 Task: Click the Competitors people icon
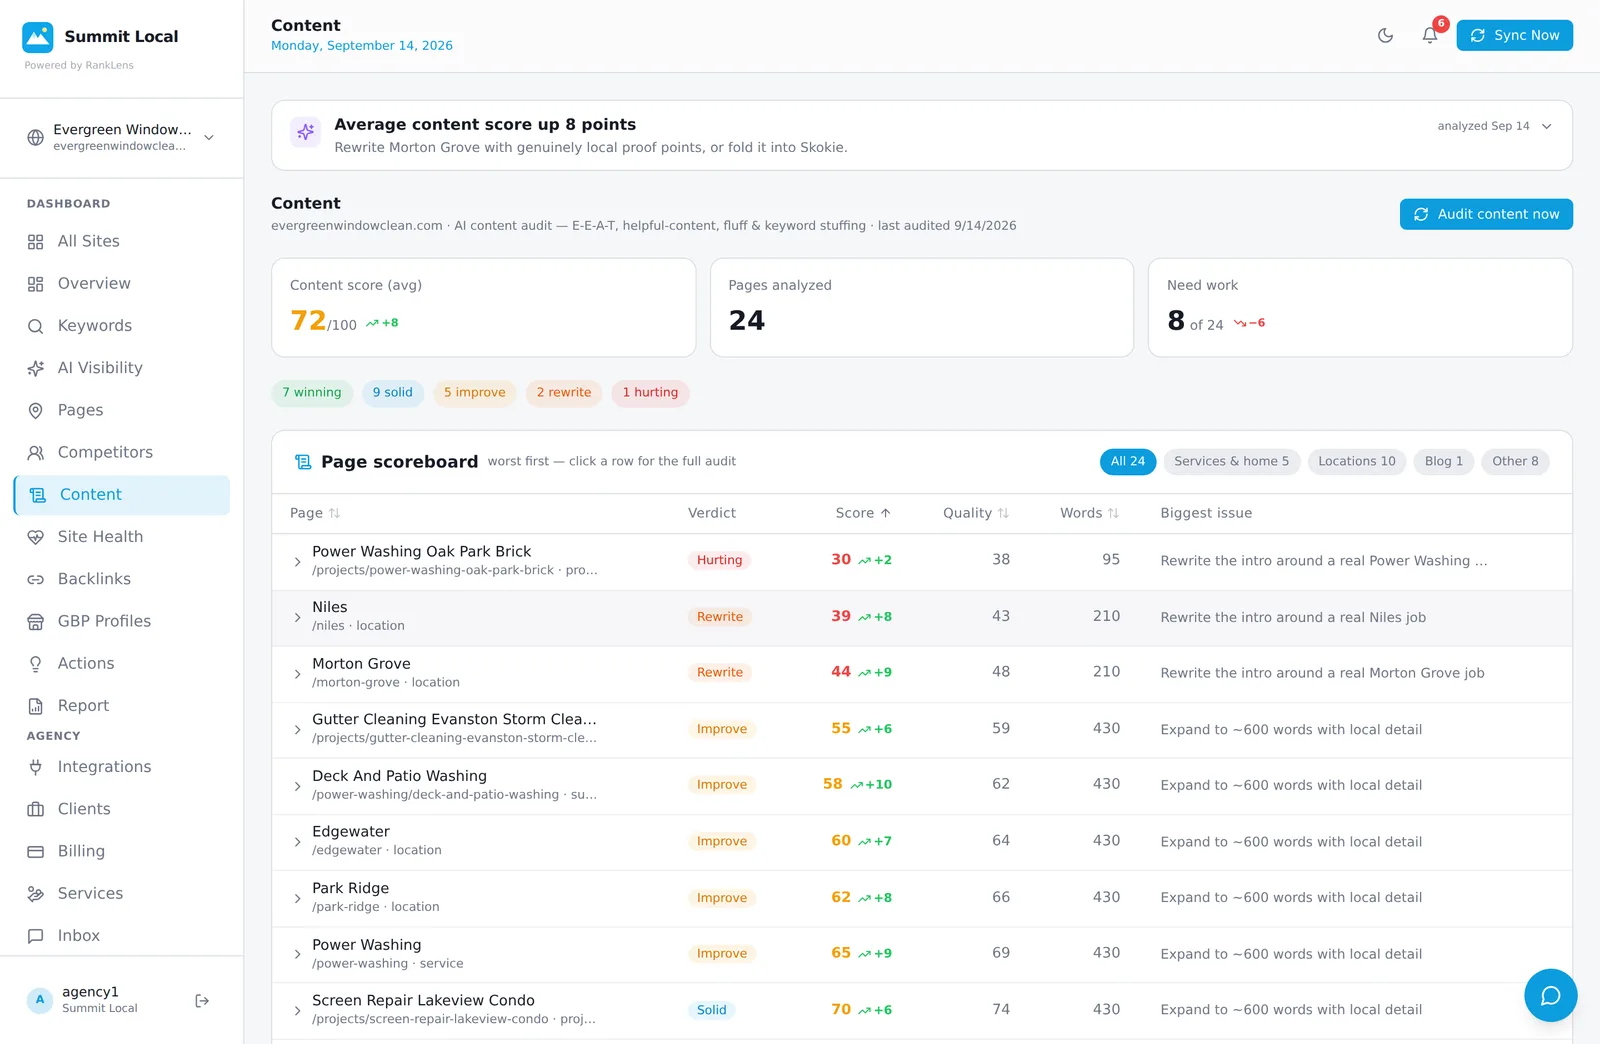tap(36, 453)
